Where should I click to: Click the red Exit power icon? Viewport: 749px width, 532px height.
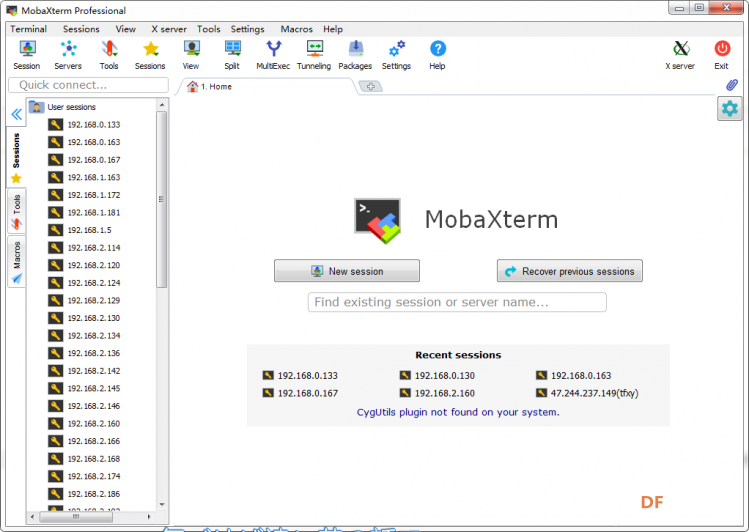pos(722,55)
